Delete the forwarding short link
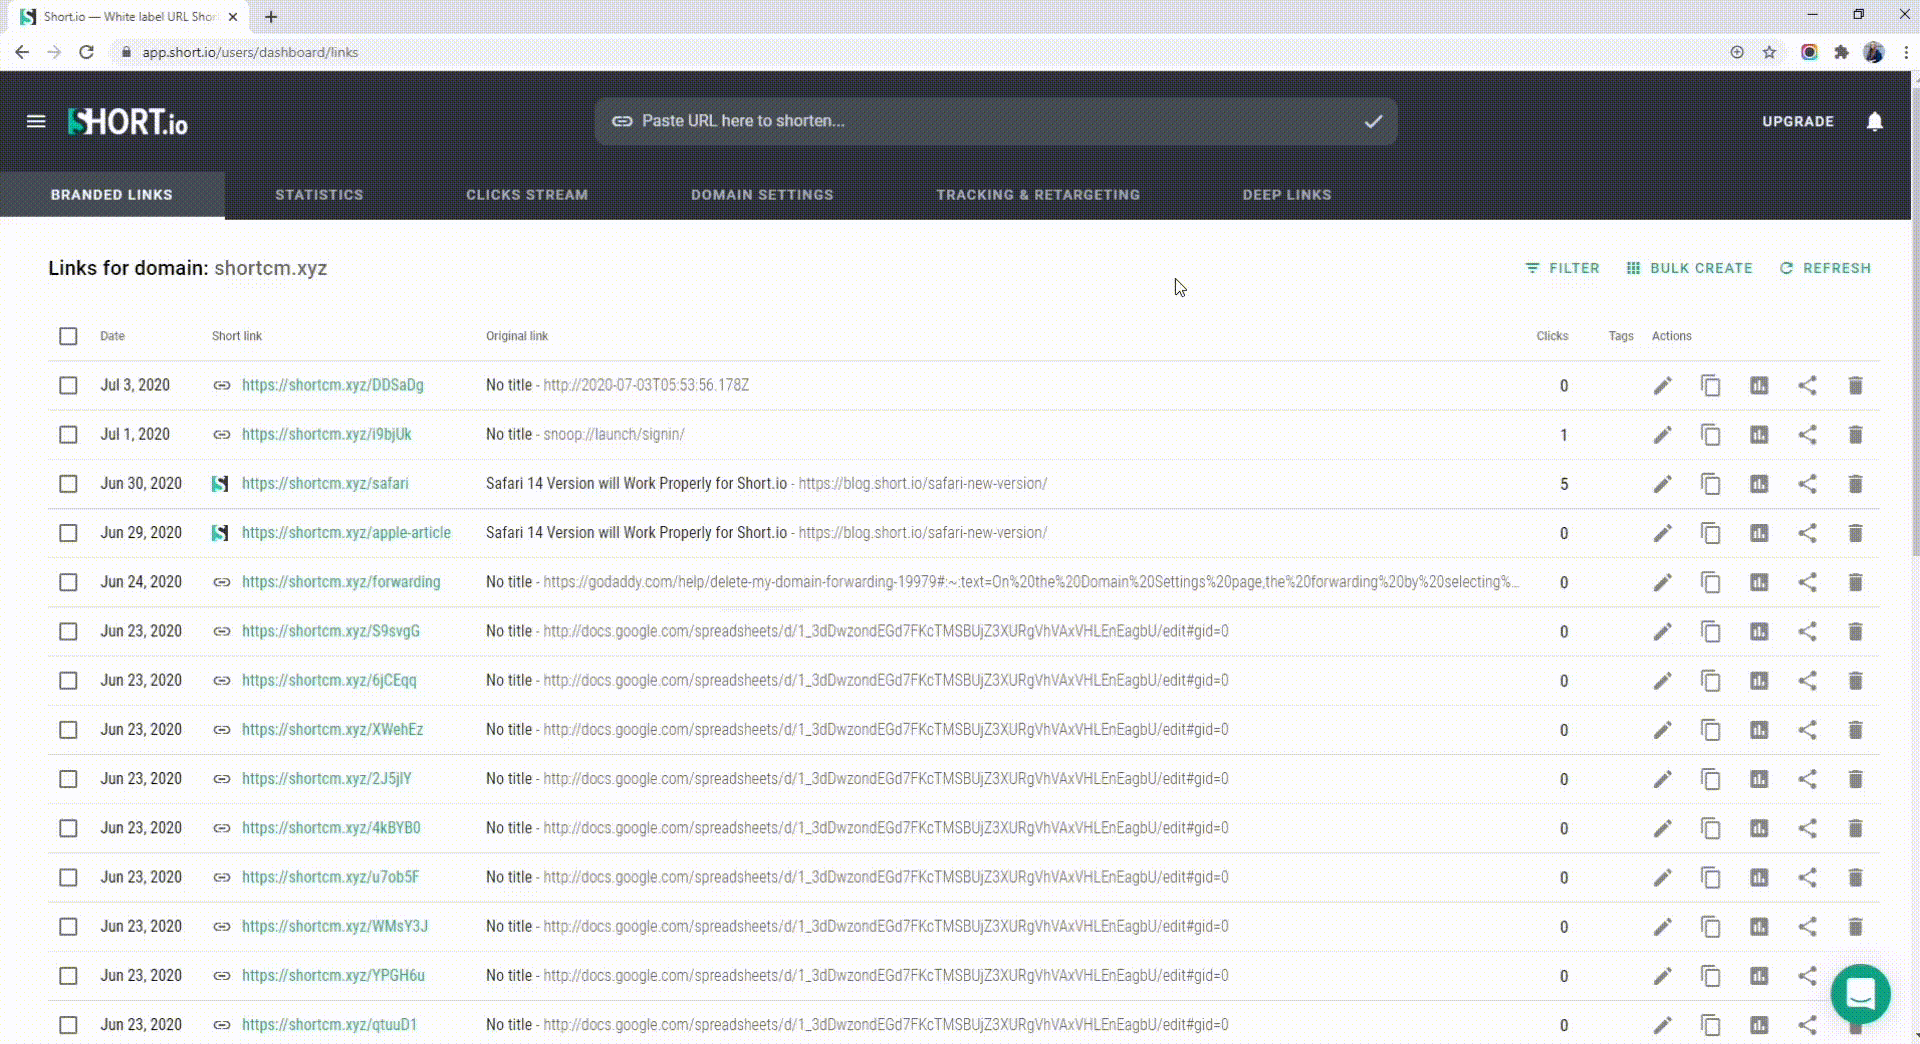The width and height of the screenshot is (1920, 1044). [x=1855, y=582]
